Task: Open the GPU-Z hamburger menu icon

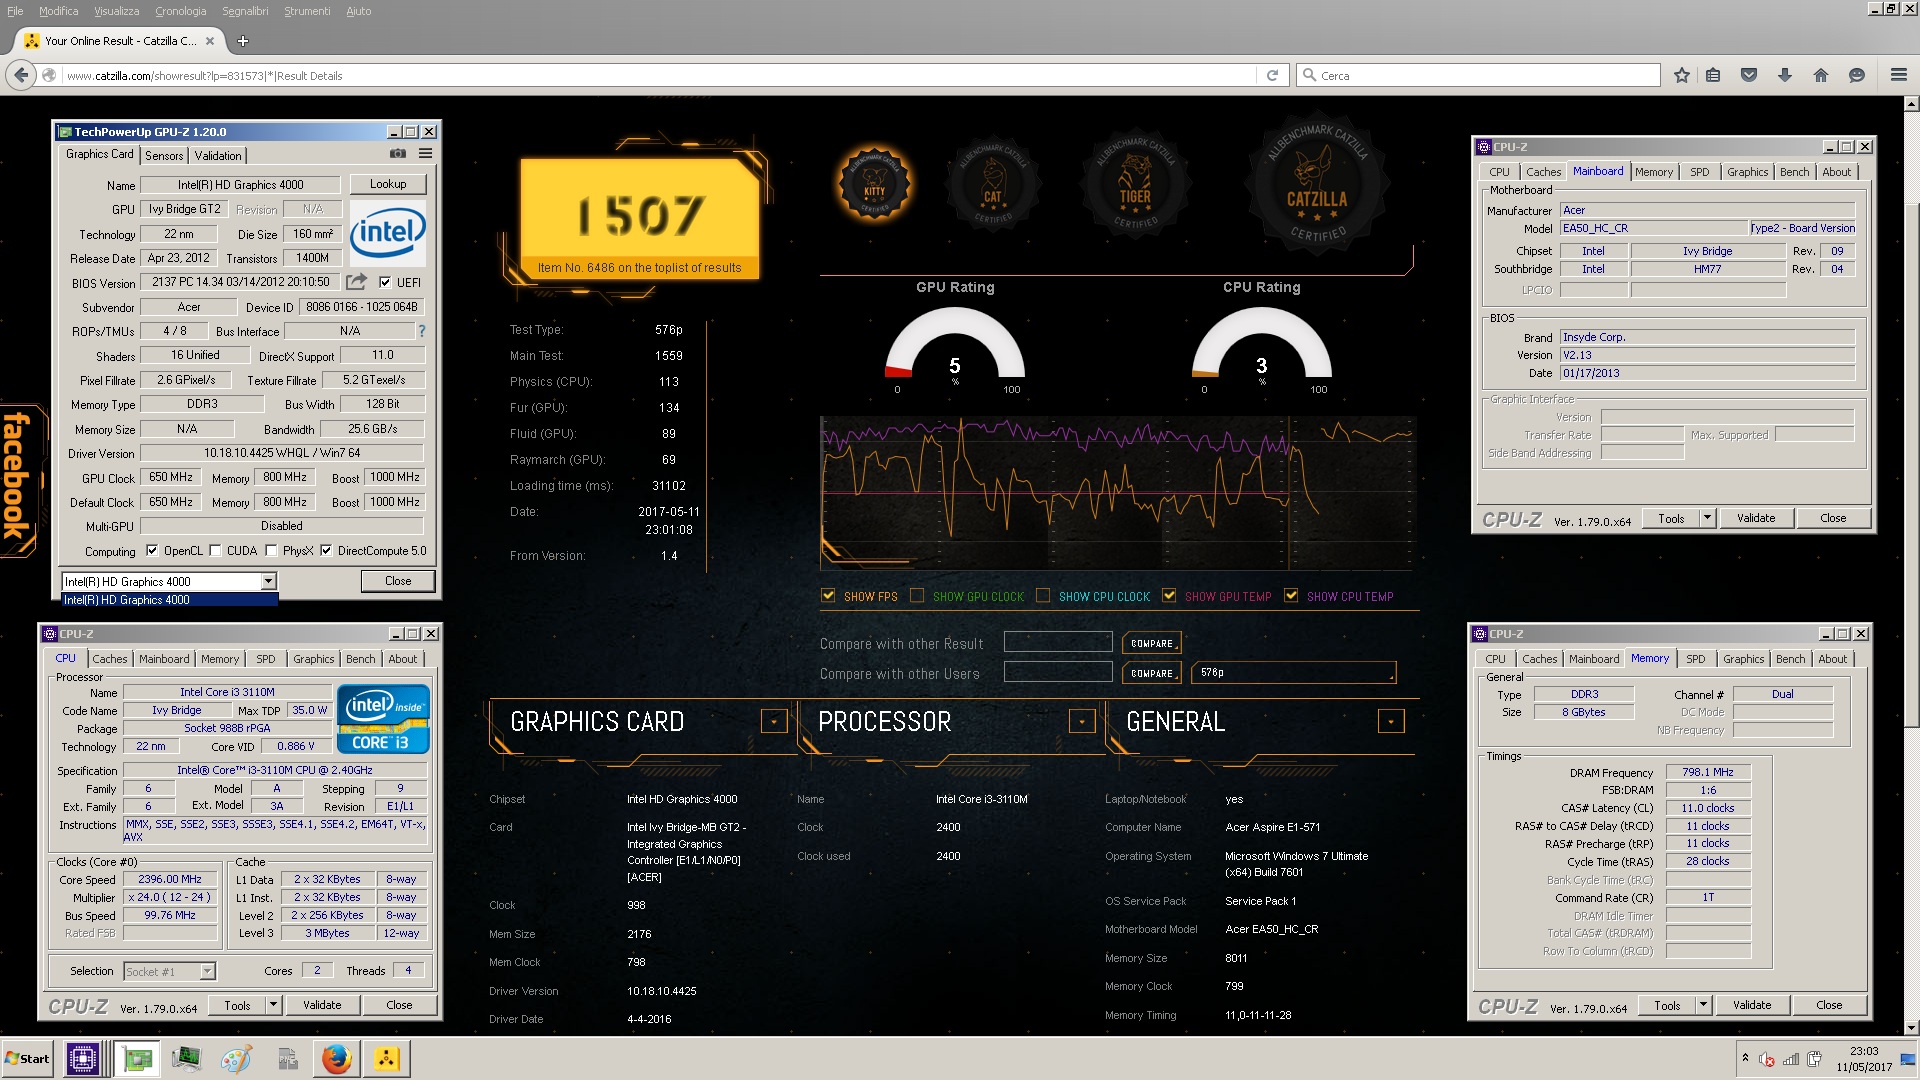Action: pos(426,154)
